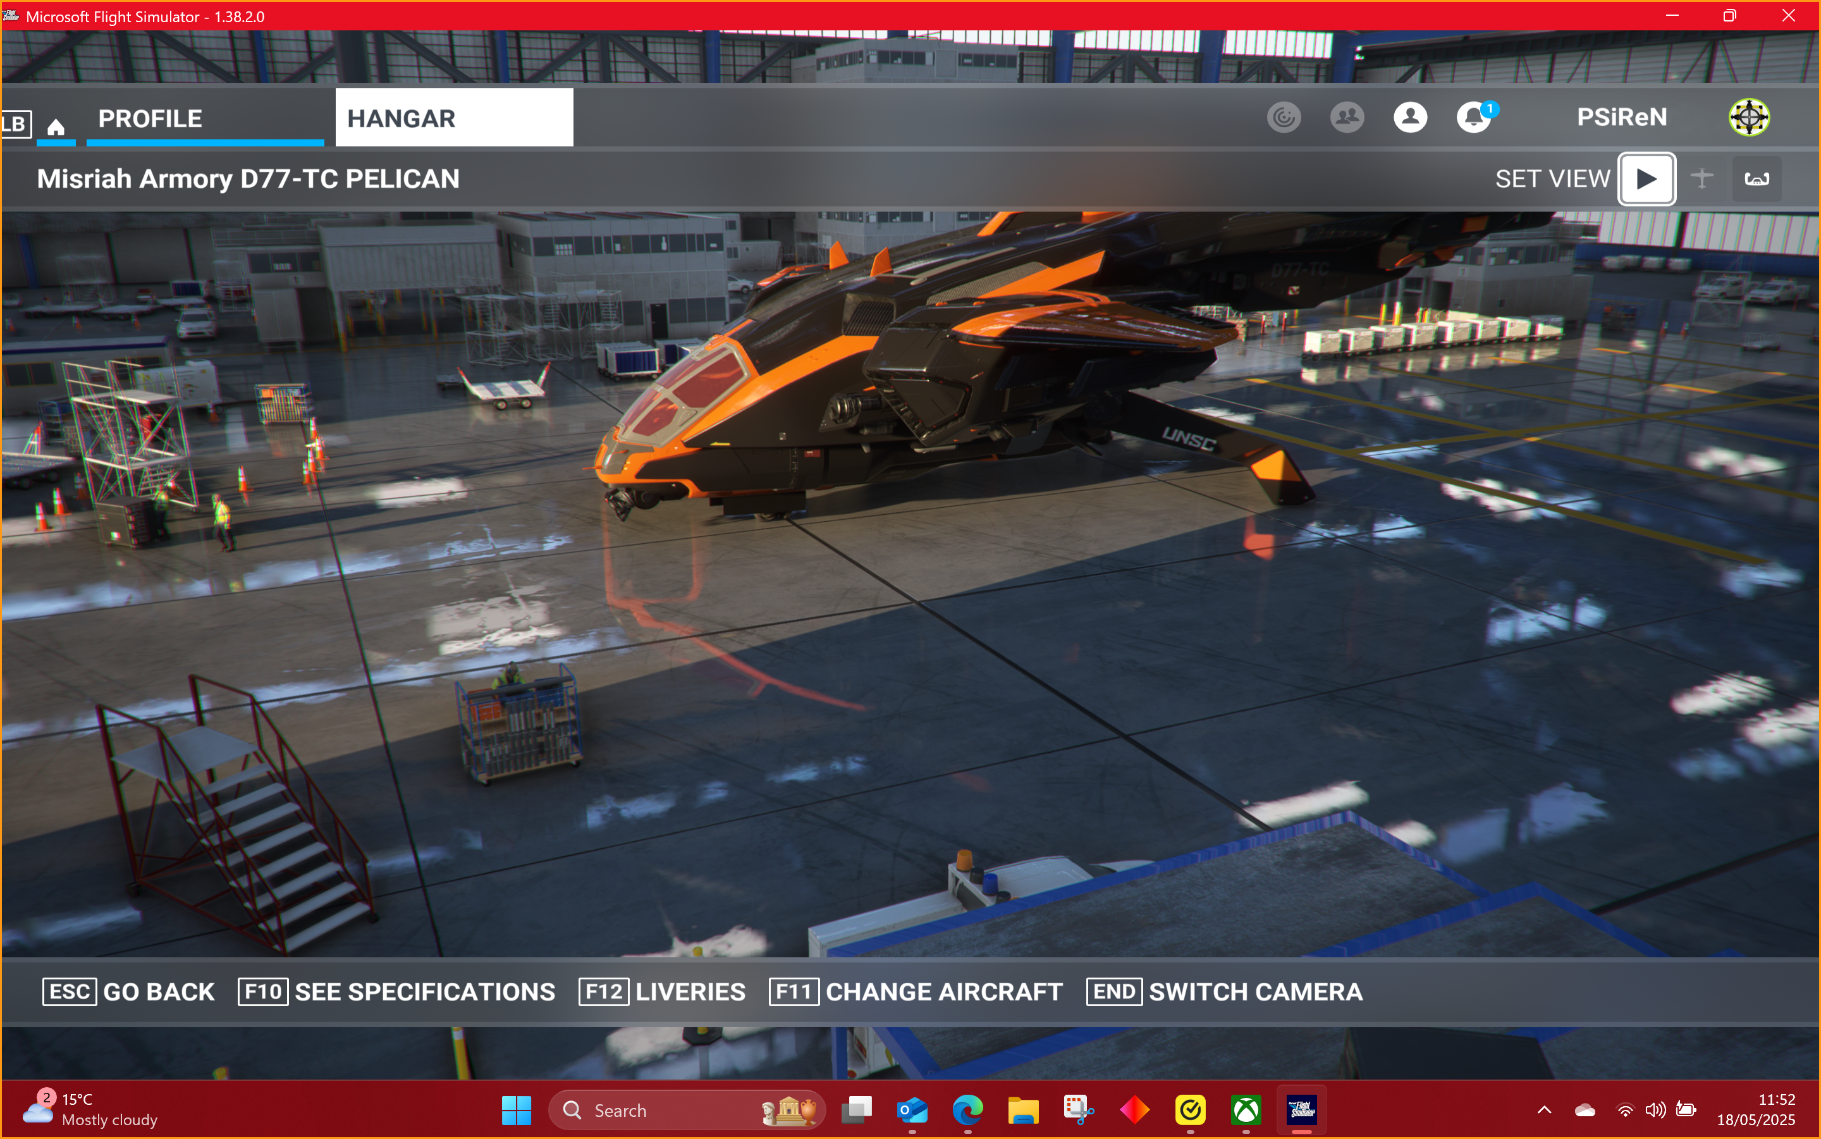Open the player profile account icon

1410,117
